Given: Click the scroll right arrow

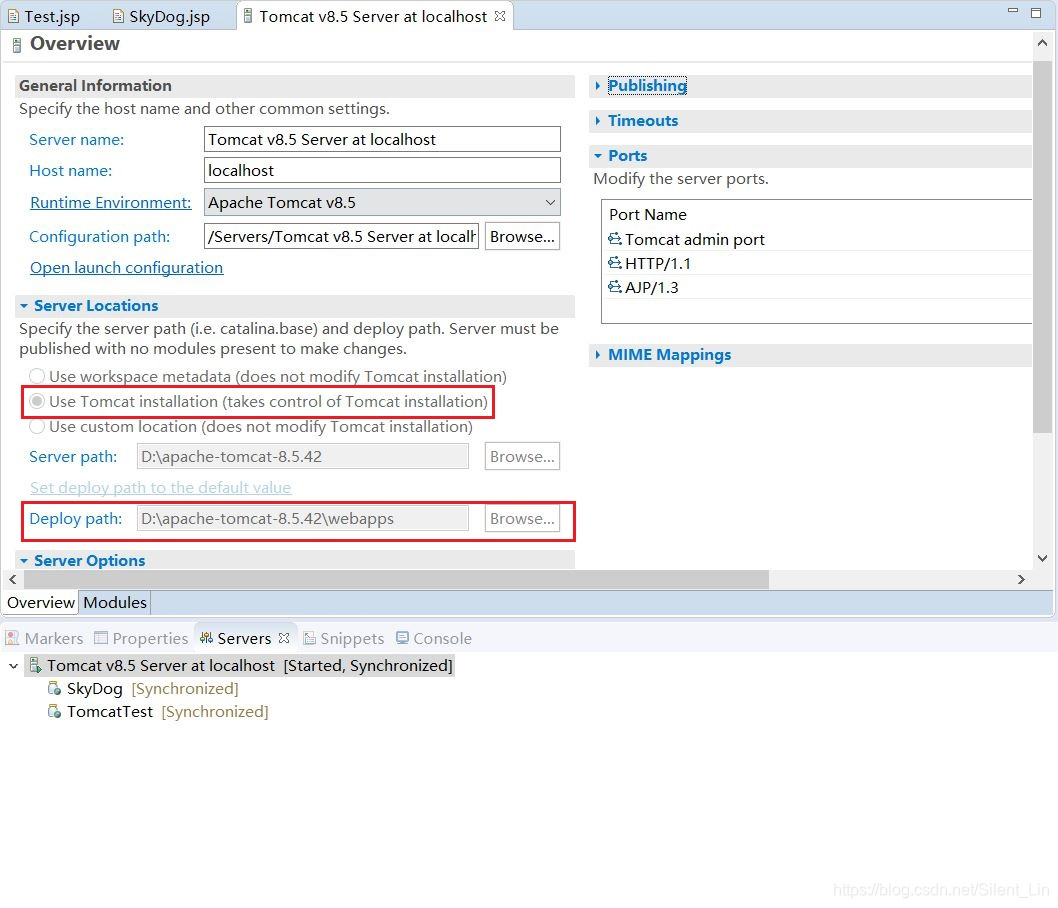Looking at the screenshot, I should coord(1021,579).
